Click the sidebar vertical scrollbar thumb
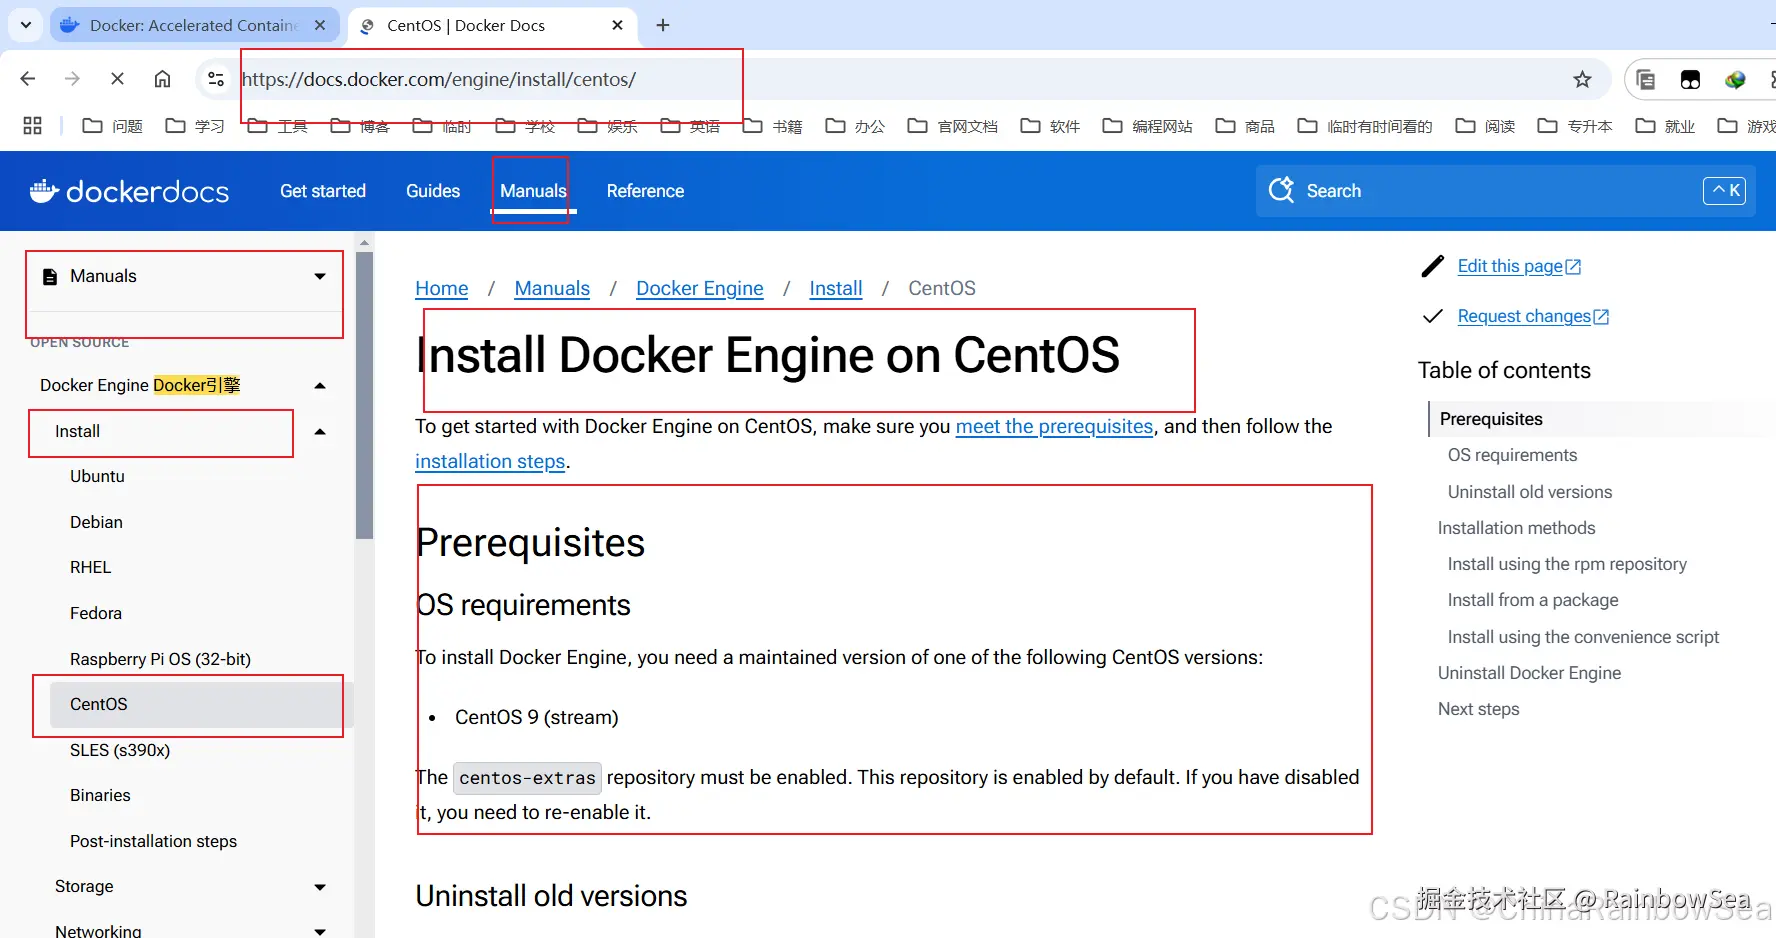The width and height of the screenshot is (1776, 938). coord(364,395)
